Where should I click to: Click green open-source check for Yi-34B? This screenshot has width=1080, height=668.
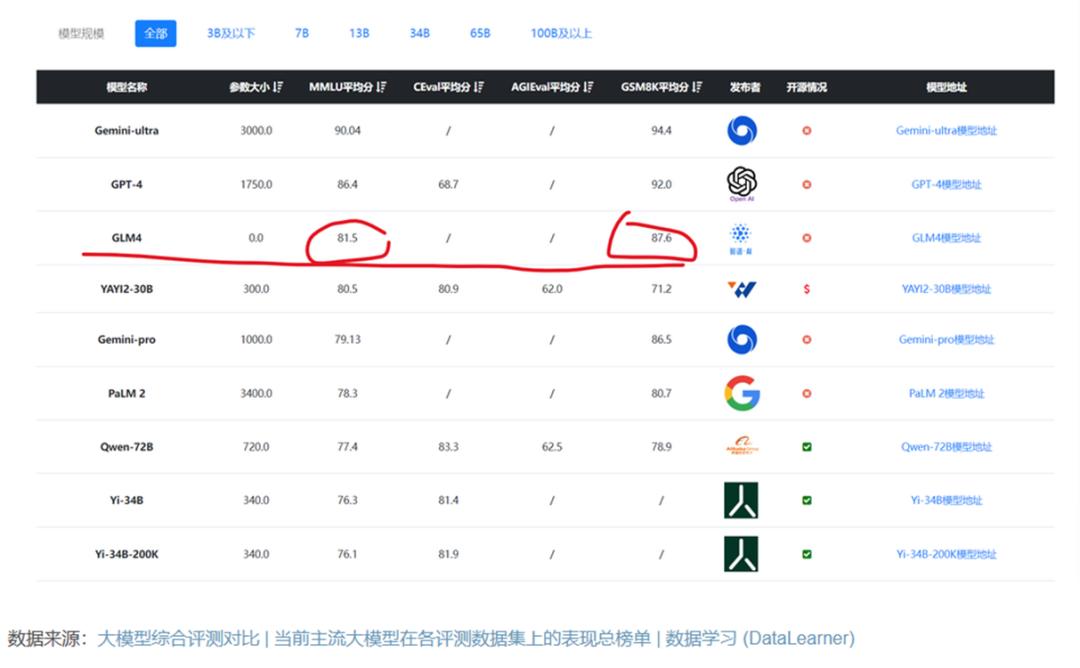[807, 500]
